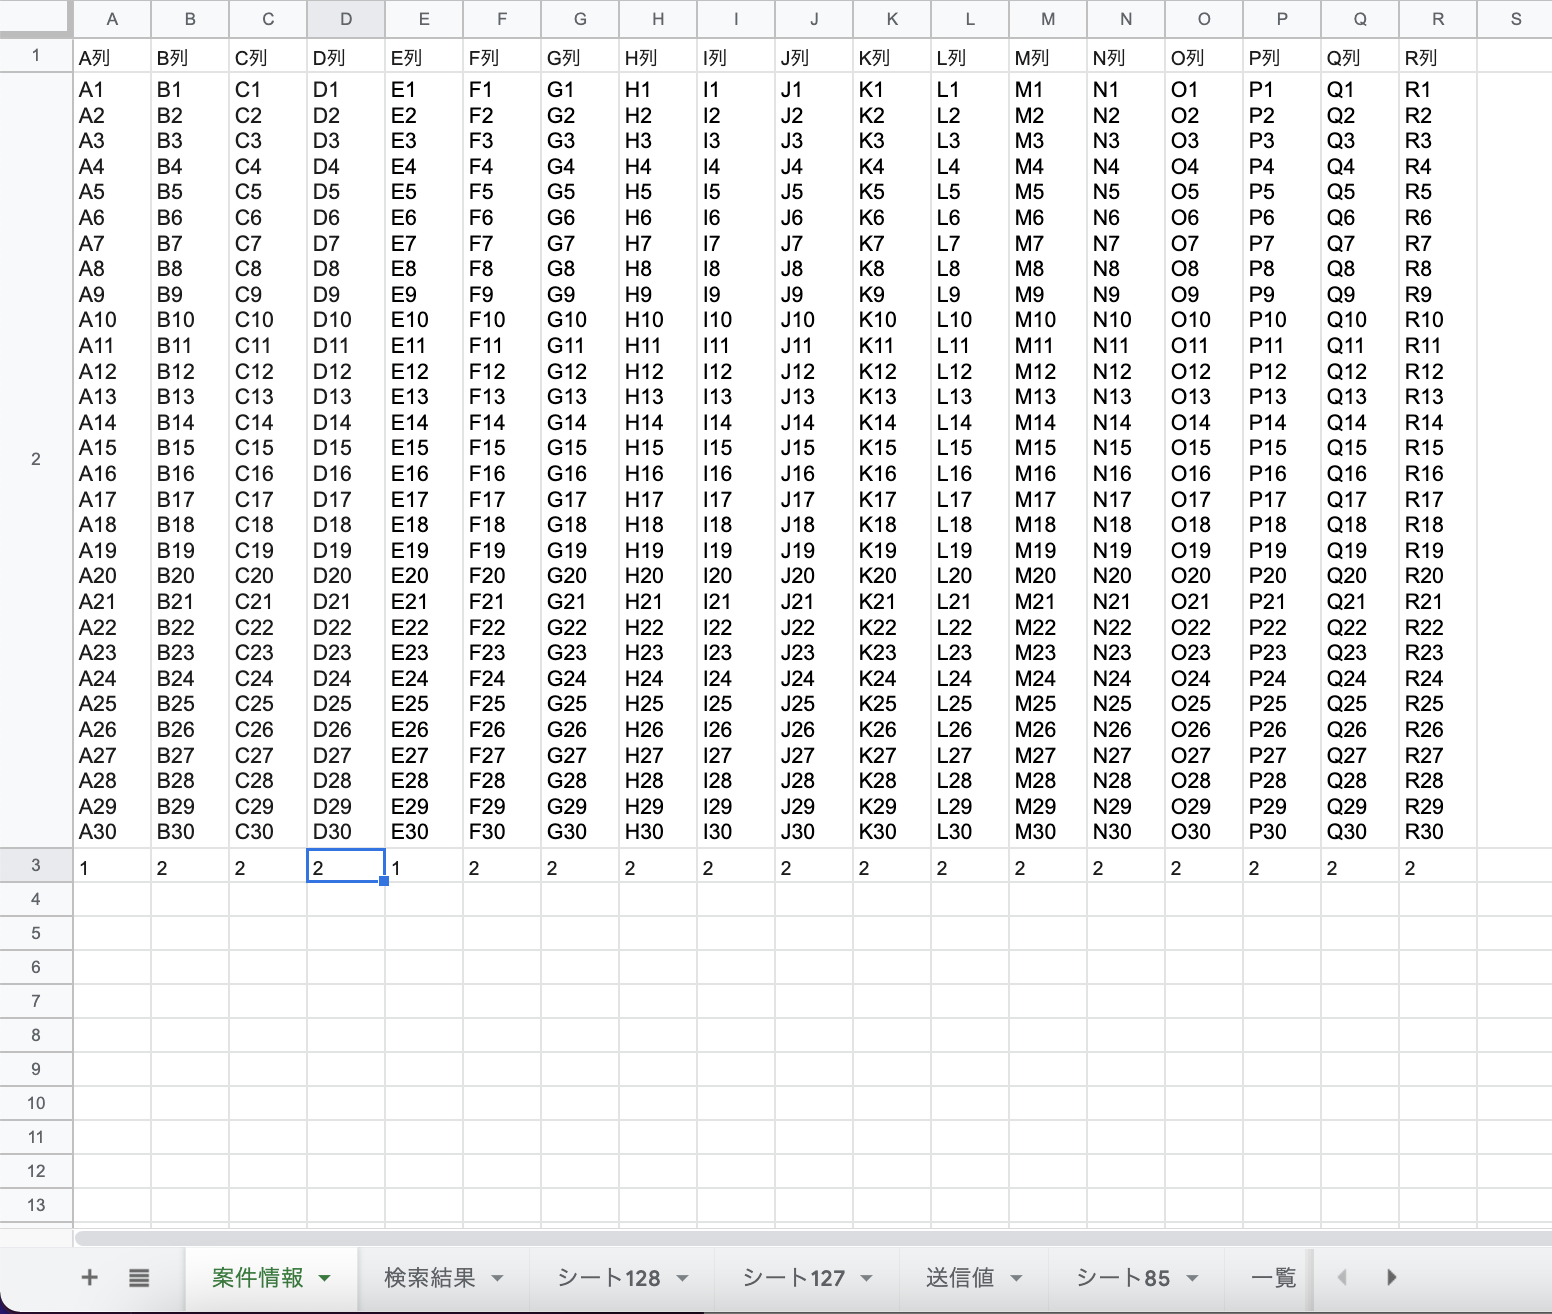Click header cell containing H列

[658, 58]
